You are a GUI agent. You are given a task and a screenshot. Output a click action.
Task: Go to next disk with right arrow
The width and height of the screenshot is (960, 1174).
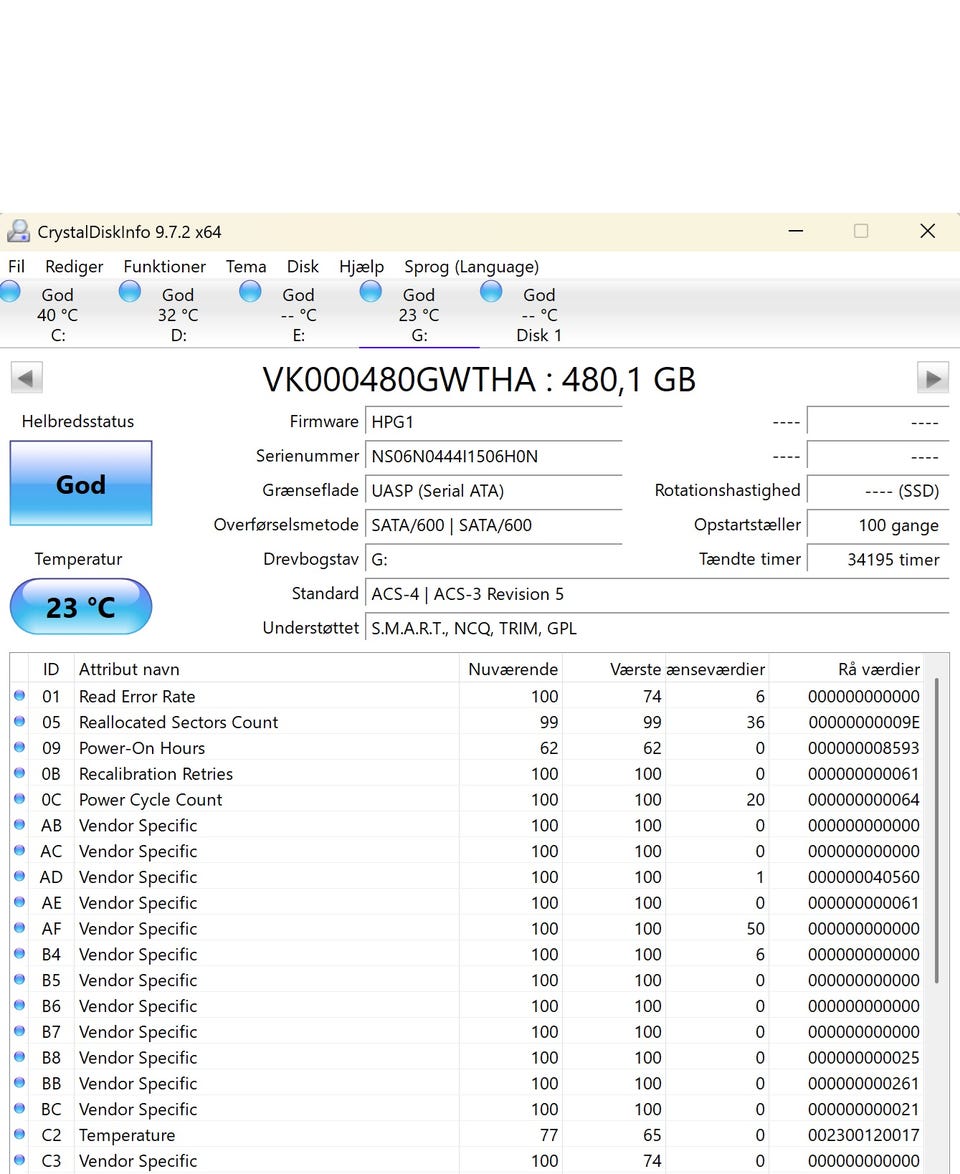coord(932,378)
